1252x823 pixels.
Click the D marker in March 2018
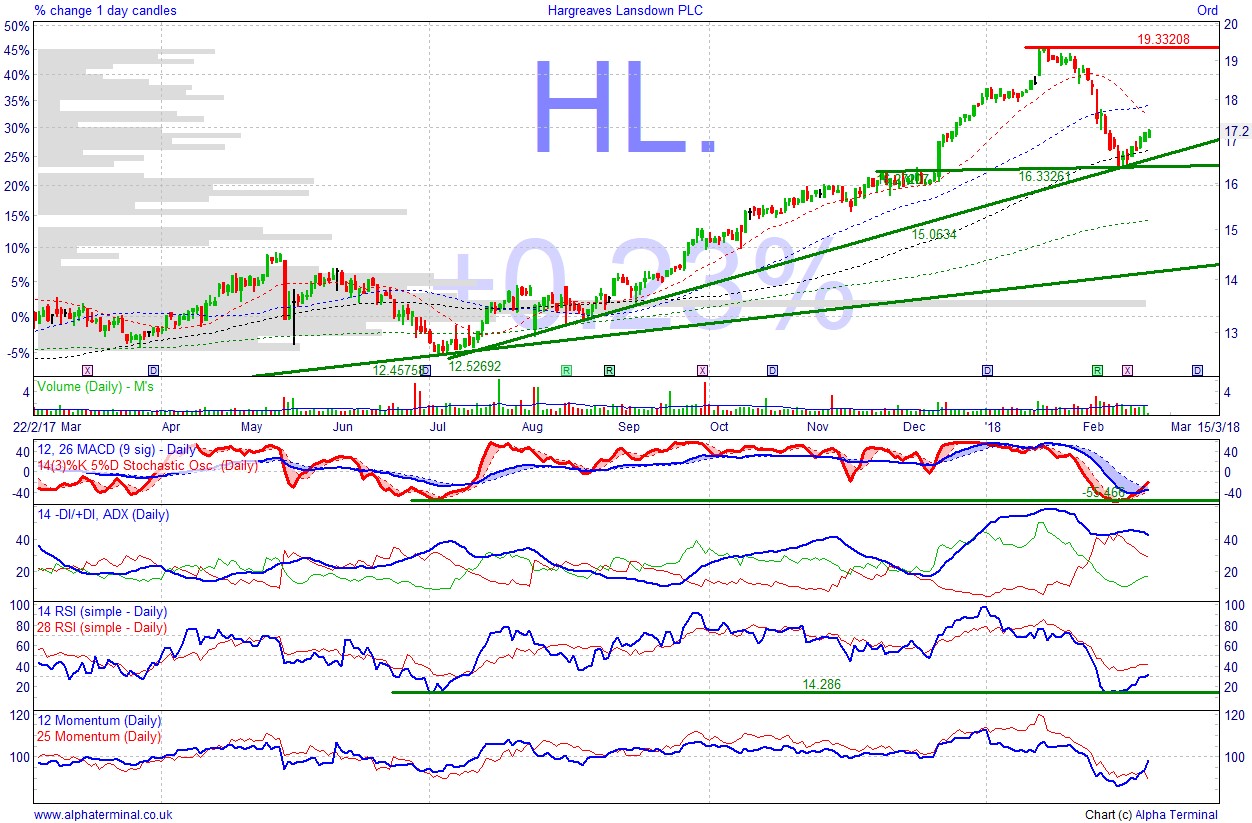[x=1197, y=370]
